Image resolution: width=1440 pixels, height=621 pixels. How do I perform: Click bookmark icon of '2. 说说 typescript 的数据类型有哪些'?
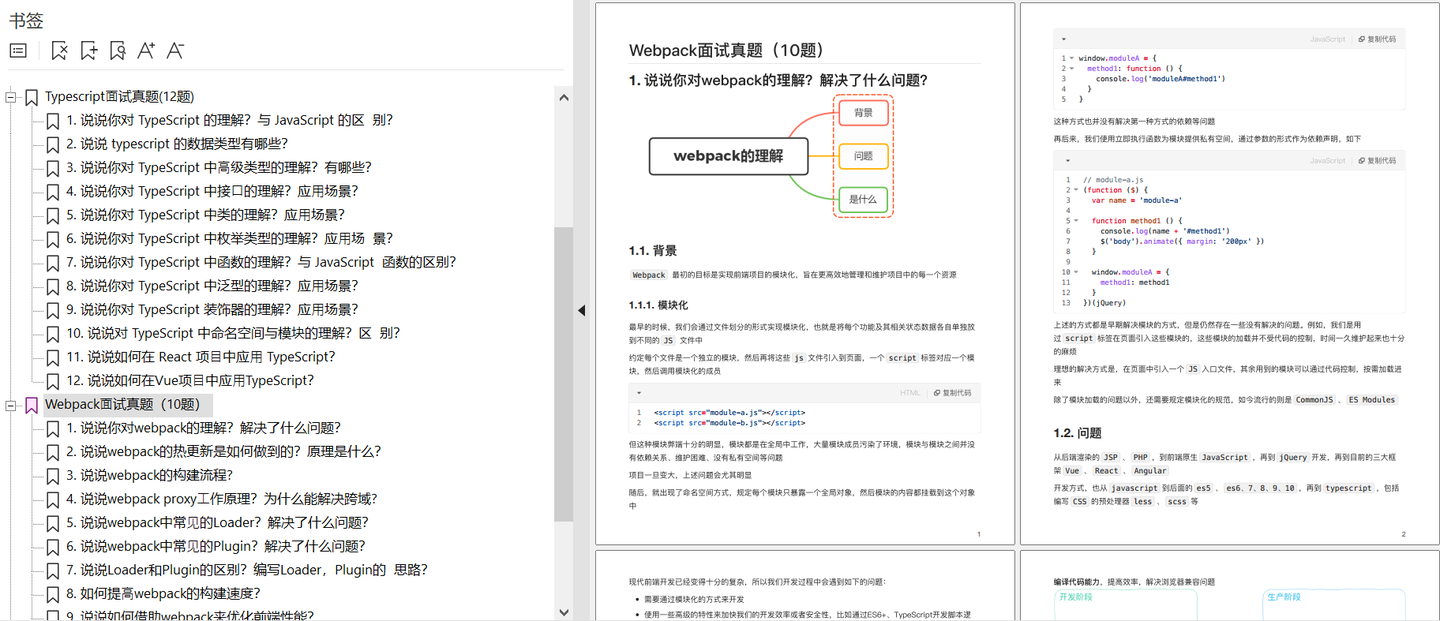coord(53,144)
